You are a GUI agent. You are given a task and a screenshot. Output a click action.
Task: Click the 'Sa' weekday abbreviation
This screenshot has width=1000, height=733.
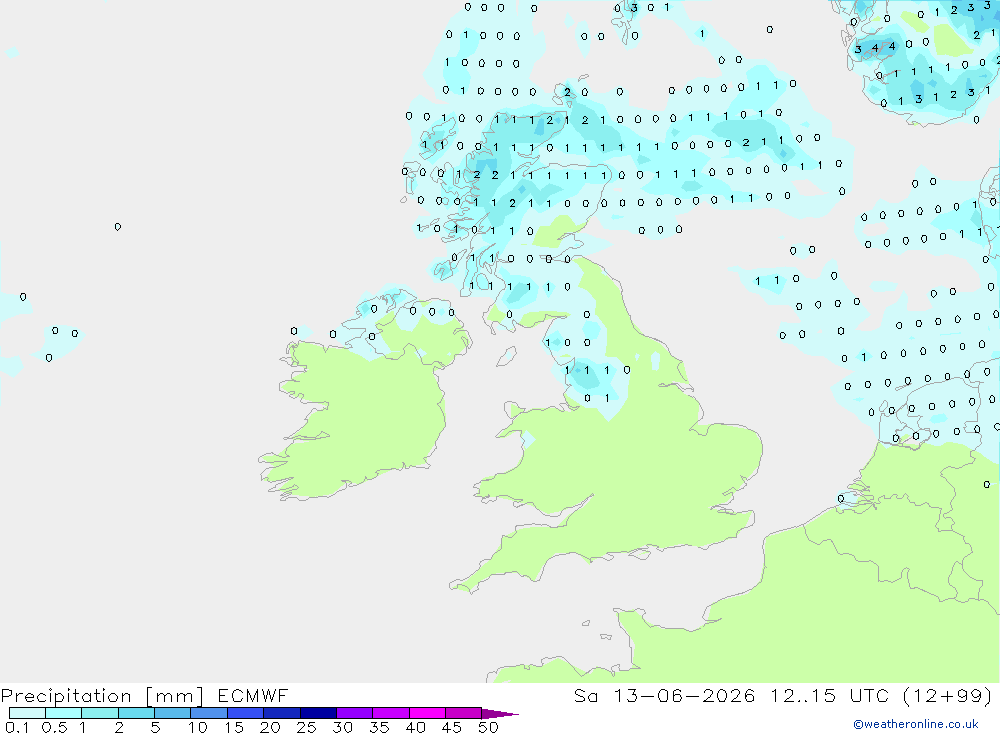click(585, 695)
